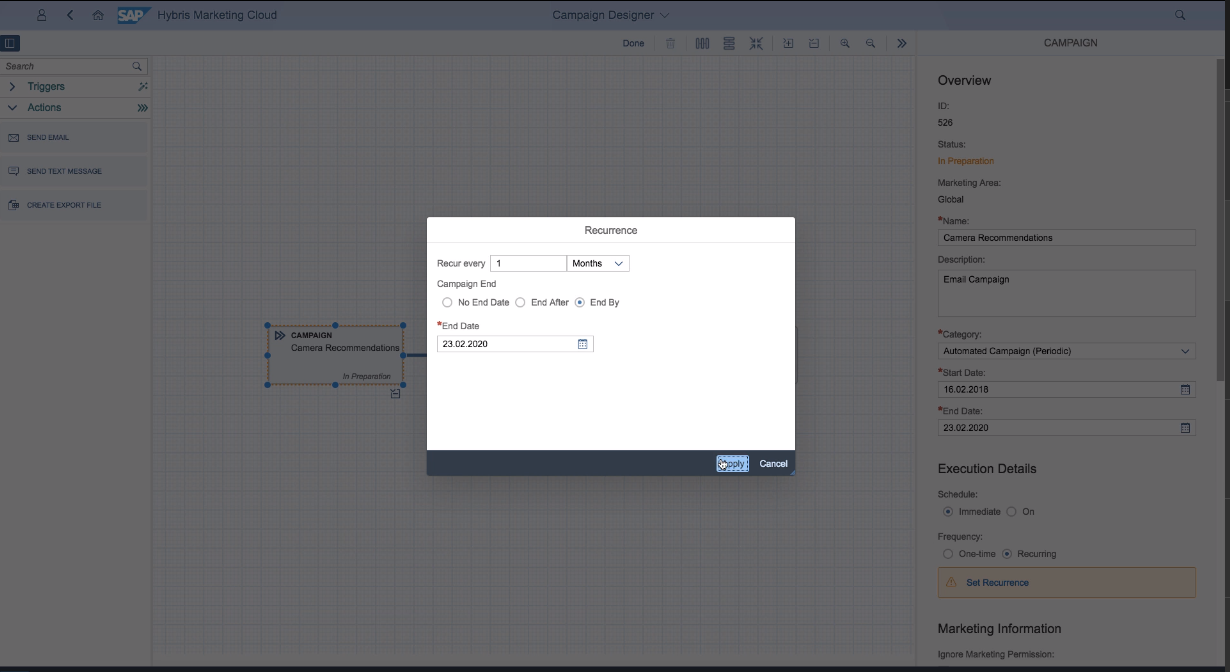1230x672 pixels.
Task: Select the No End Date radio option
Action: coord(447,302)
